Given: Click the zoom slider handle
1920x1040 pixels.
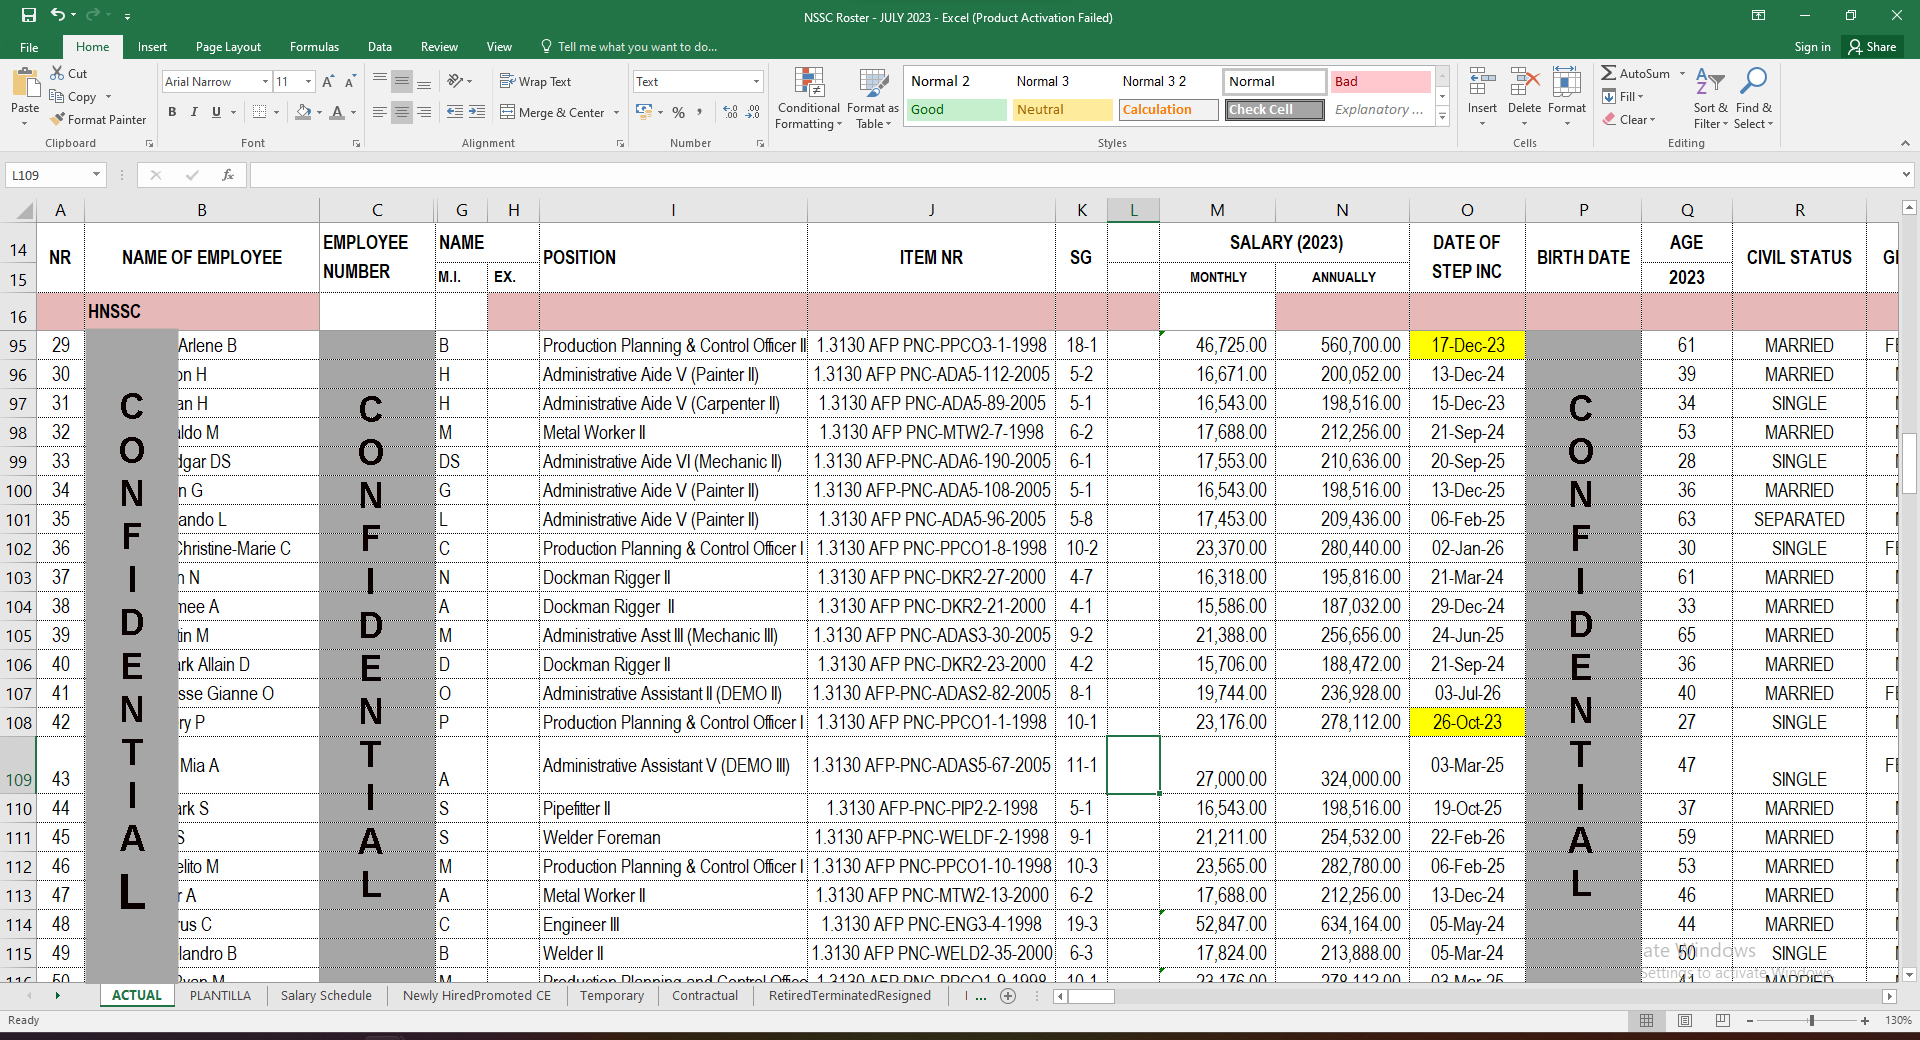Looking at the screenshot, I should pos(1811,1021).
